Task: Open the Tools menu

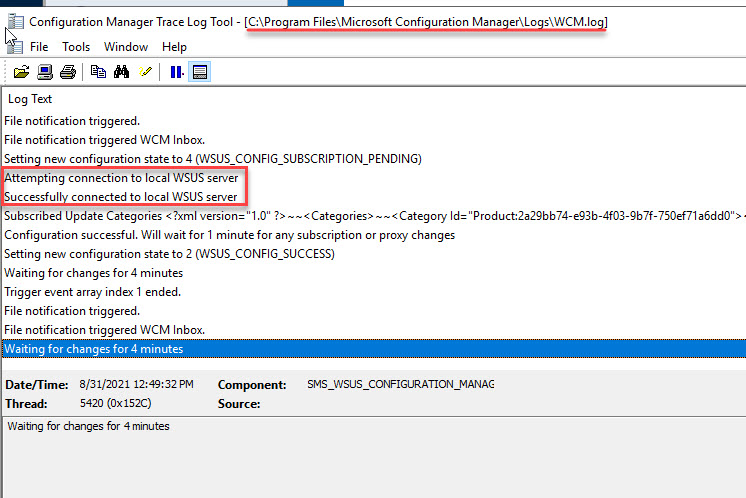Action: 76,47
